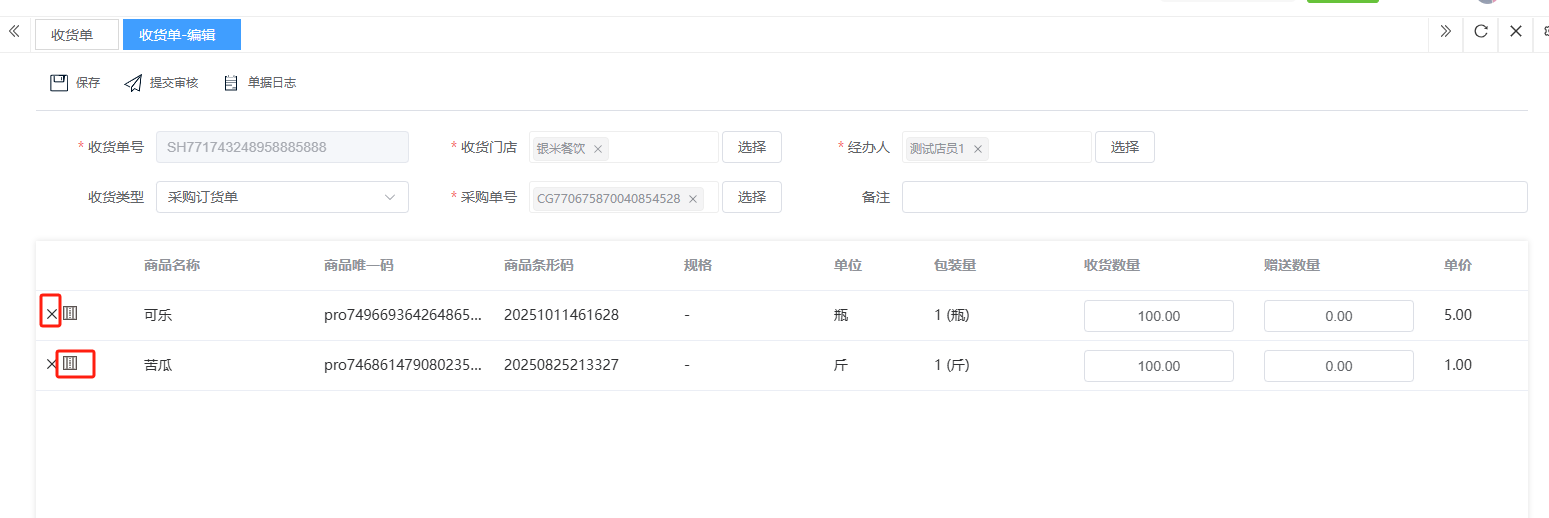
Task: Remove the 测试店员1 handler tag
Action: click(978, 149)
